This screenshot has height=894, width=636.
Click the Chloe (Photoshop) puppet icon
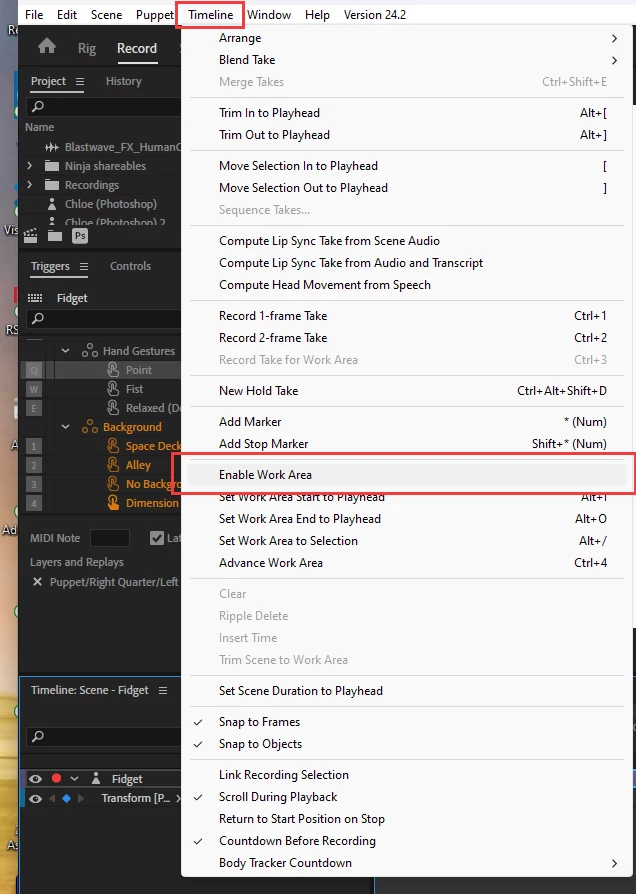point(52,204)
